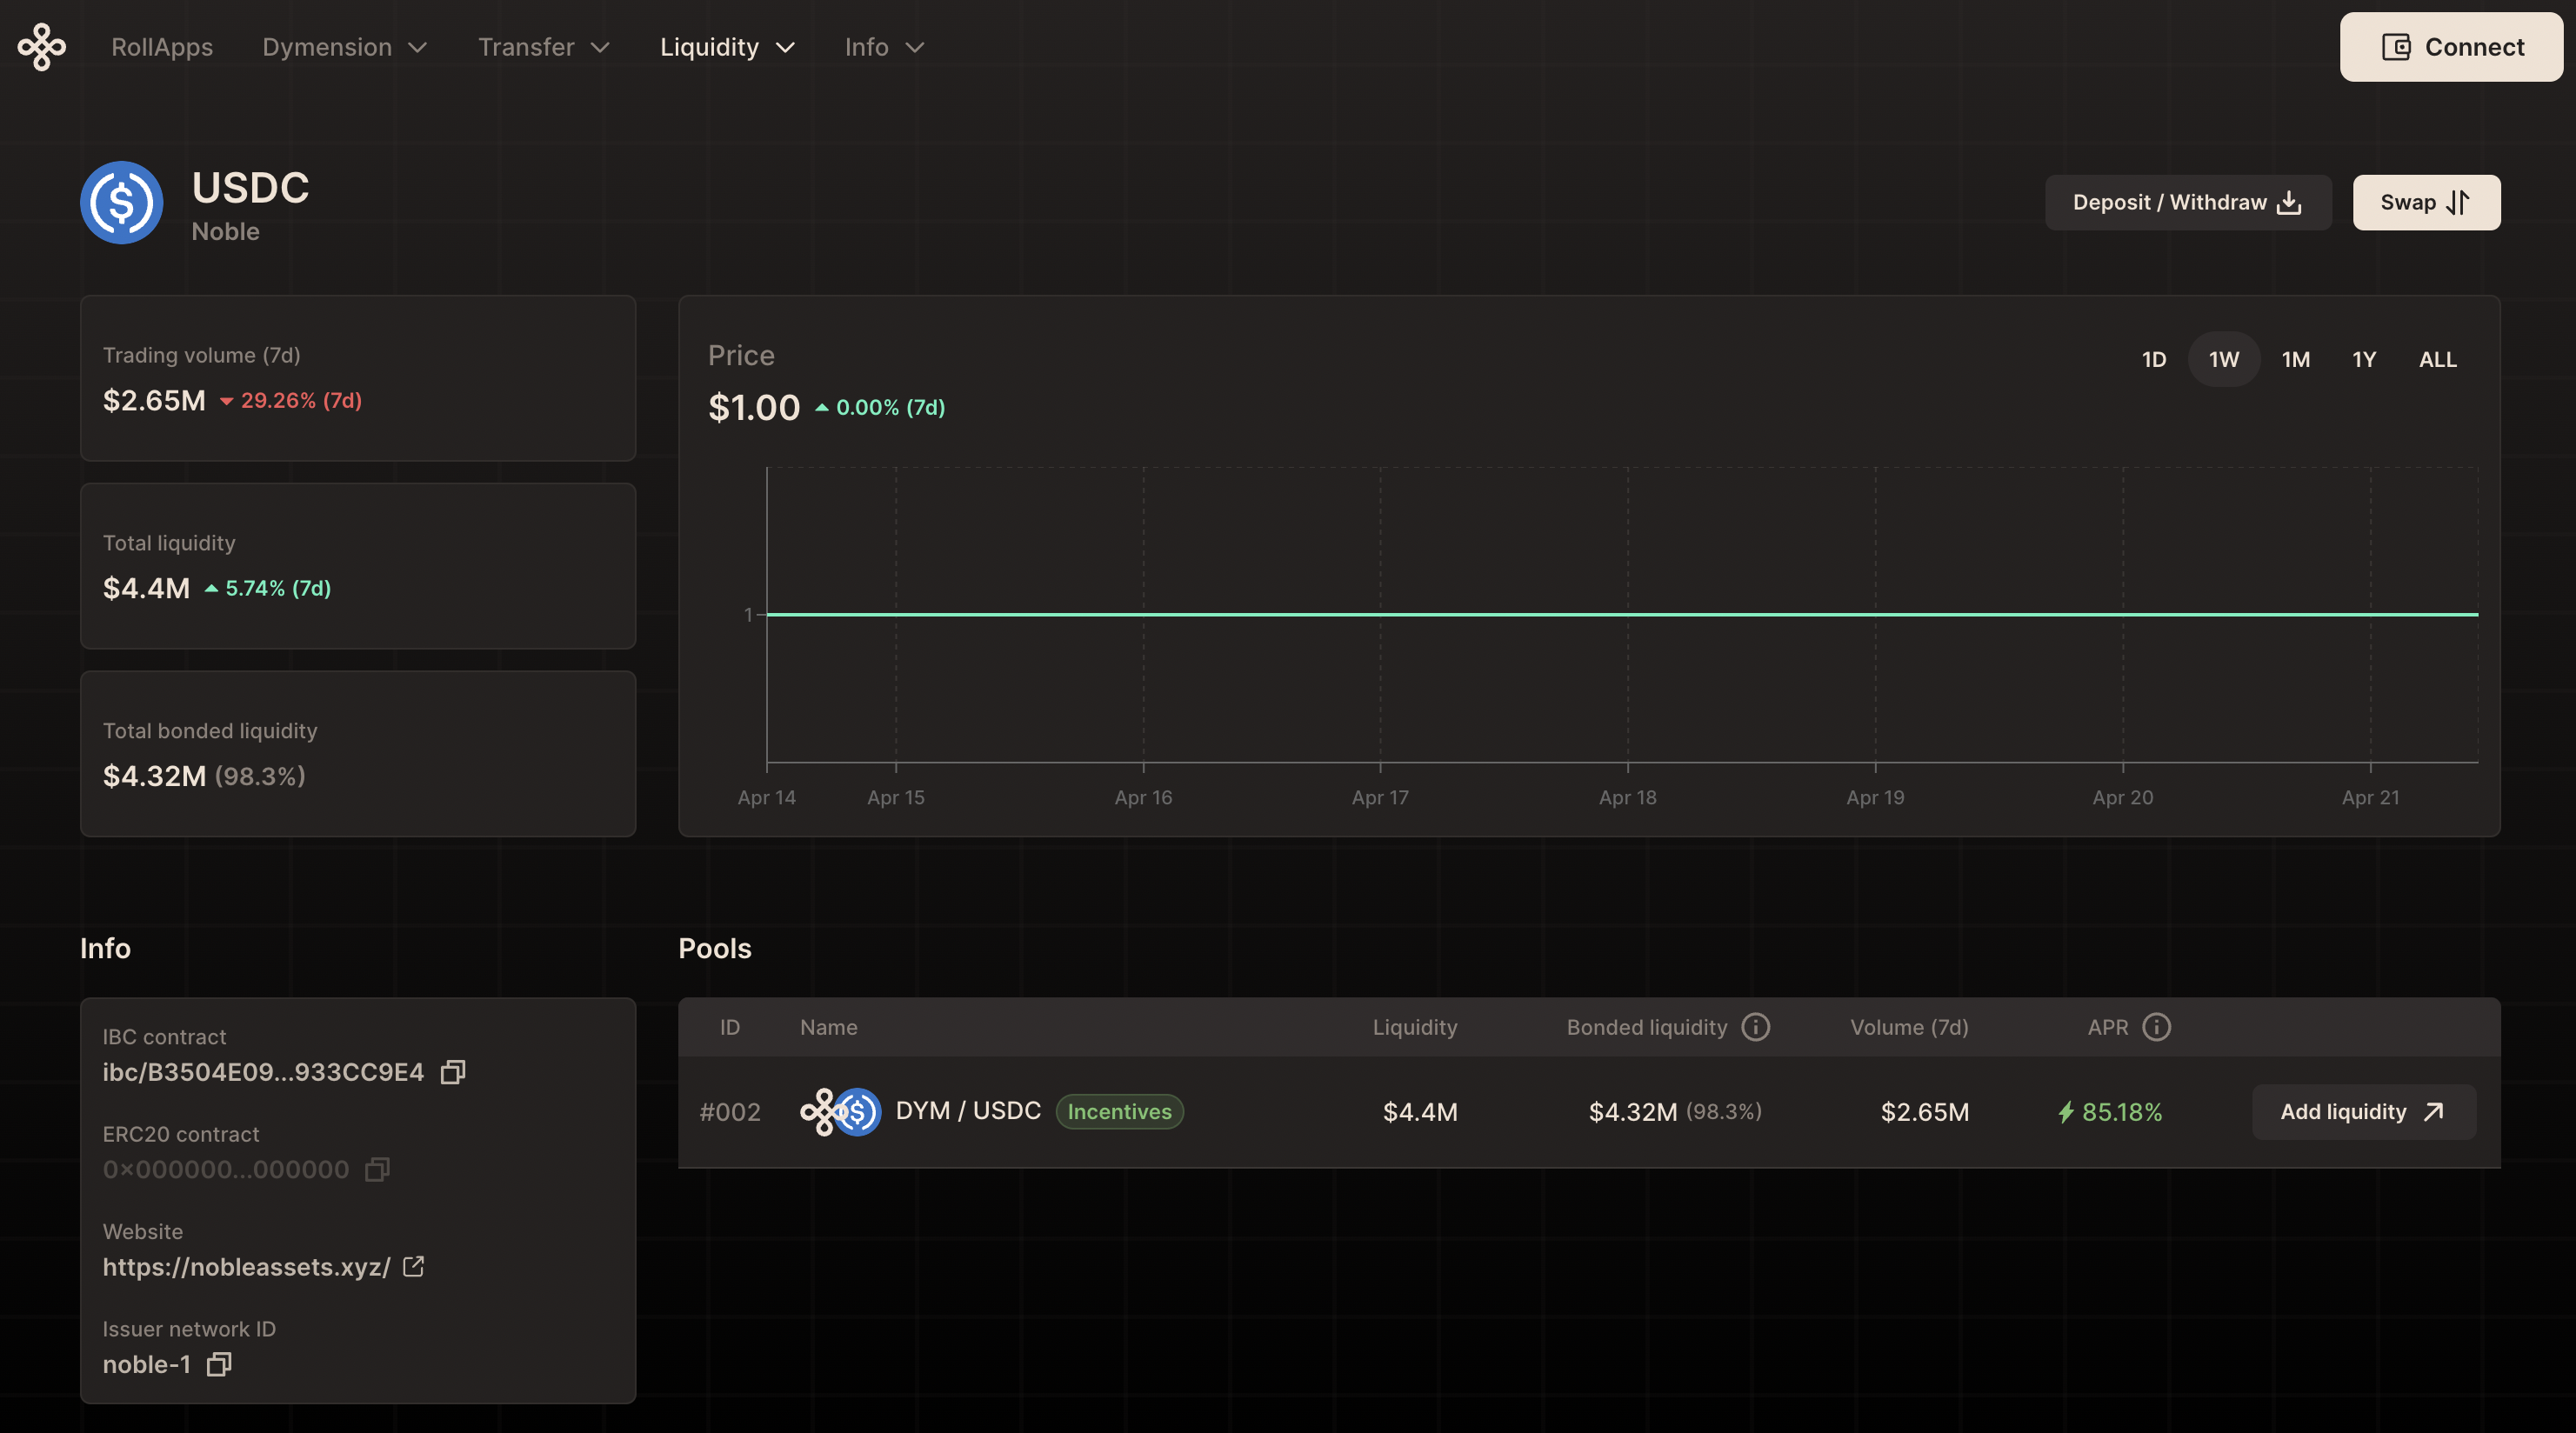Copy the IBC contract address

click(x=453, y=1072)
